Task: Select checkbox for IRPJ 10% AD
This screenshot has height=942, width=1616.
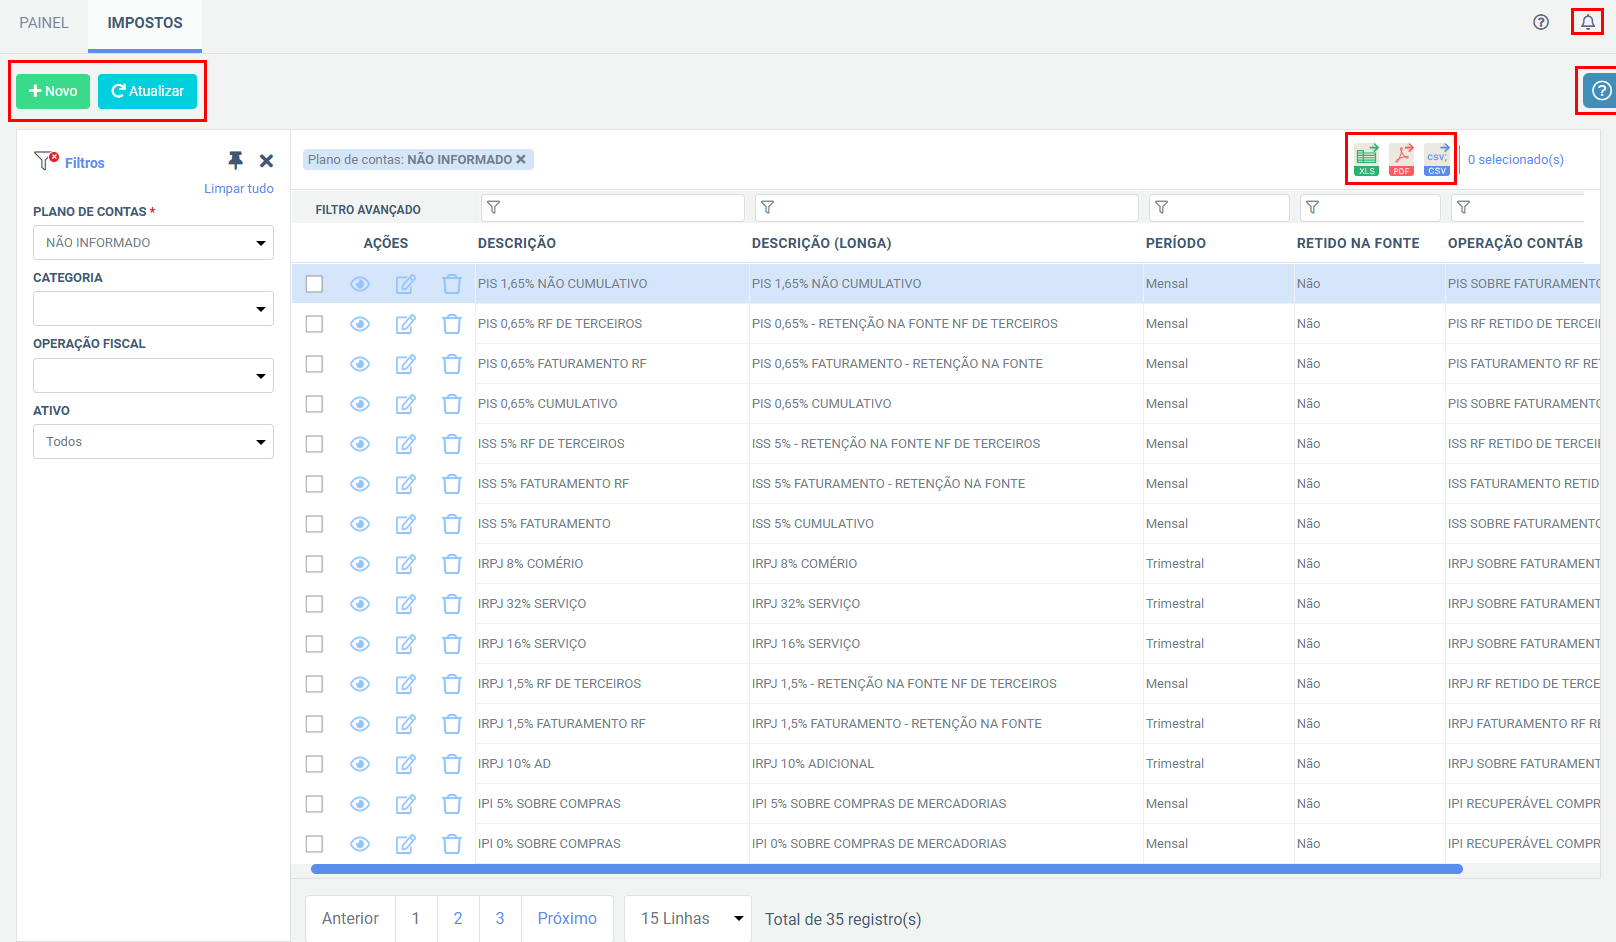Action: tap(314, 764)
